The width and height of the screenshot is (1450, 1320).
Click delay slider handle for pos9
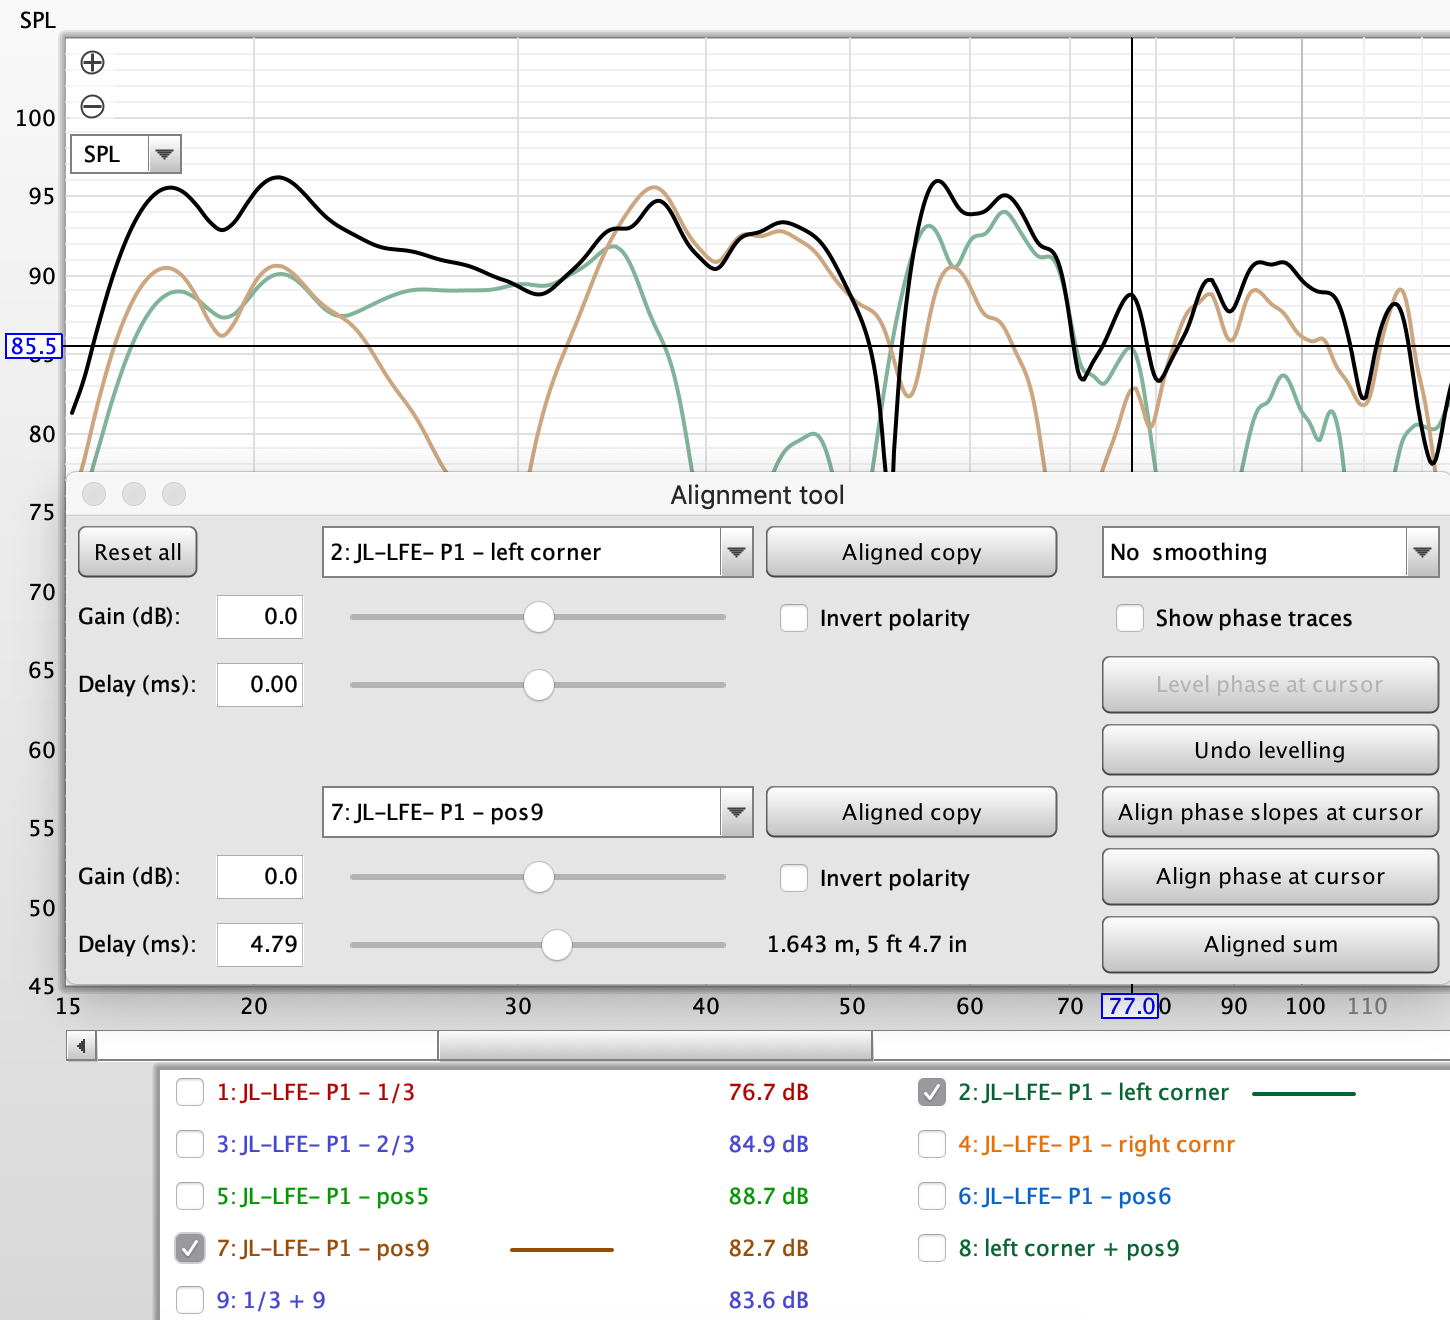tap(557, 945)
